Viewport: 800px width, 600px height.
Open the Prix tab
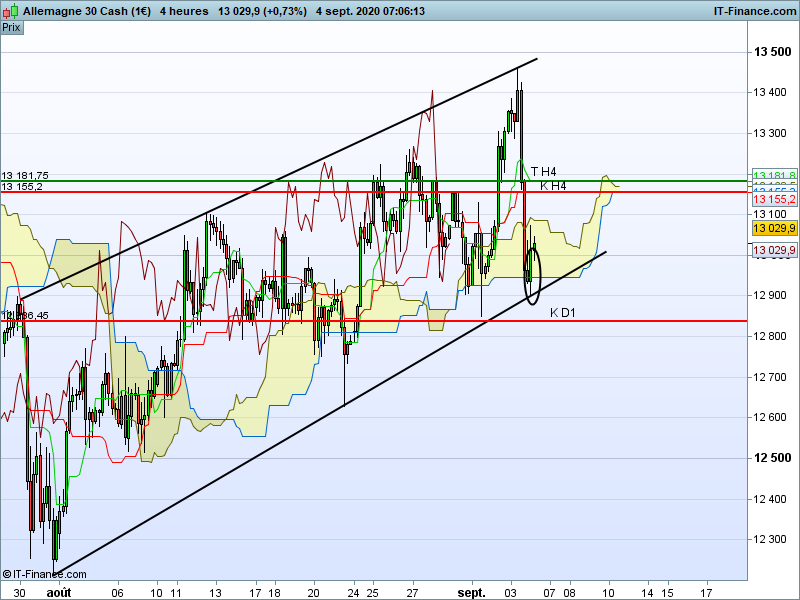click(11, 28)
